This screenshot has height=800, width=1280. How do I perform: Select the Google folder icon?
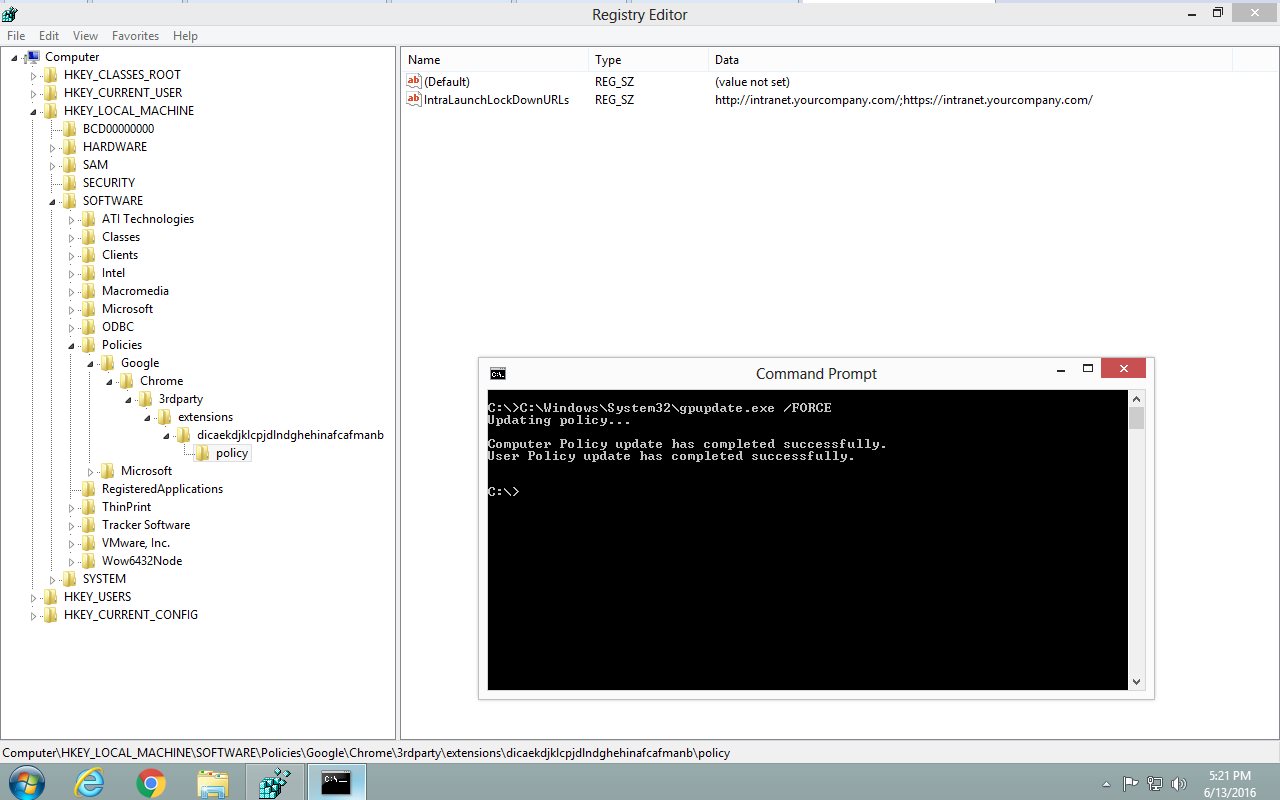tap(107, 363)
